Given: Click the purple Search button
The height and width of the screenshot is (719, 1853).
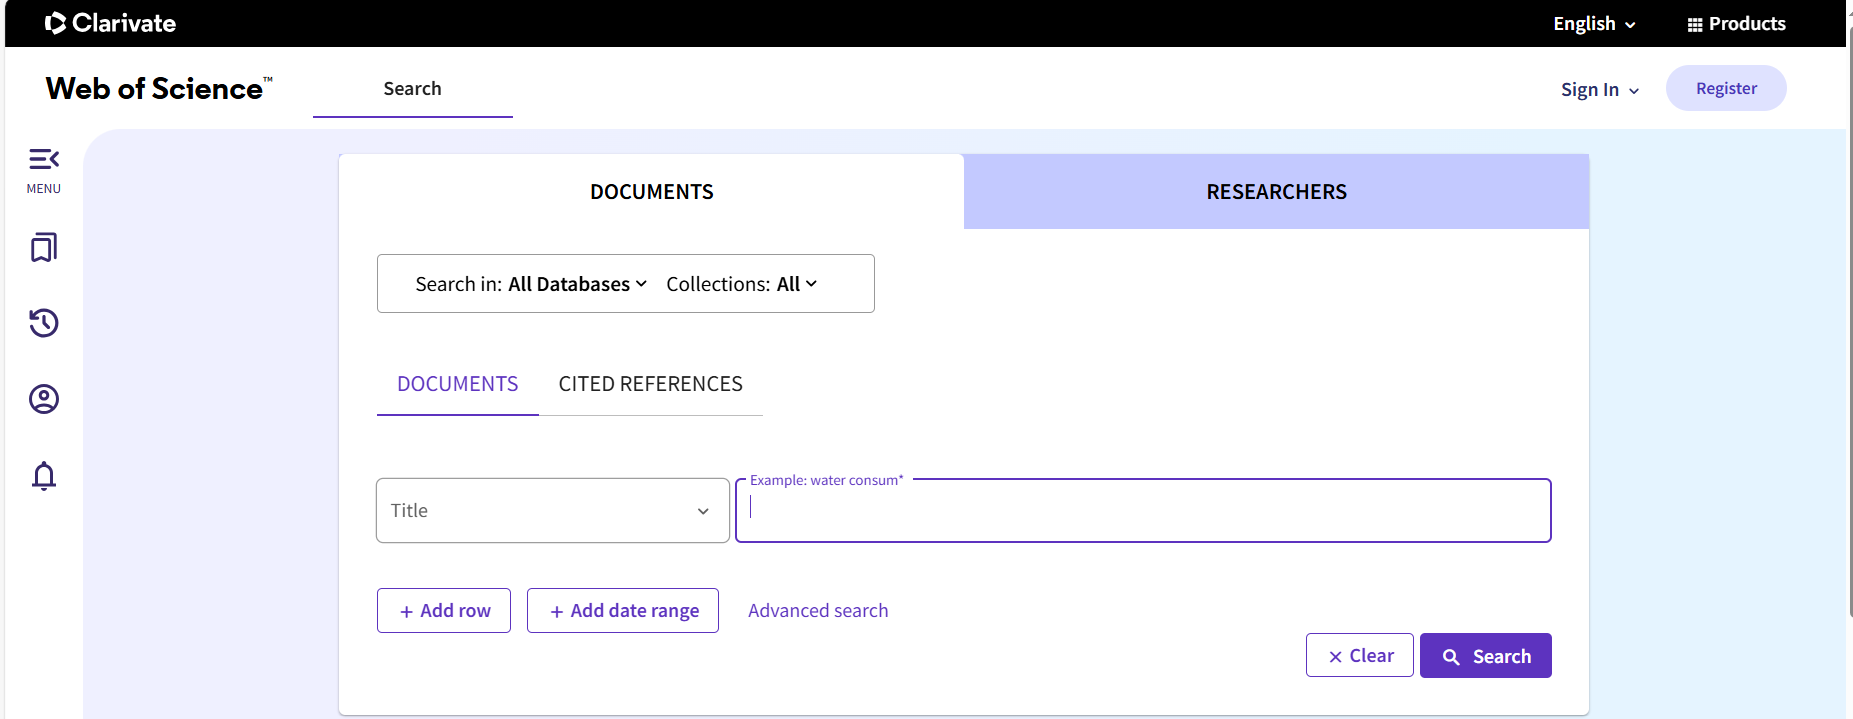Looking at the screenshot, I should point(1486,655).
